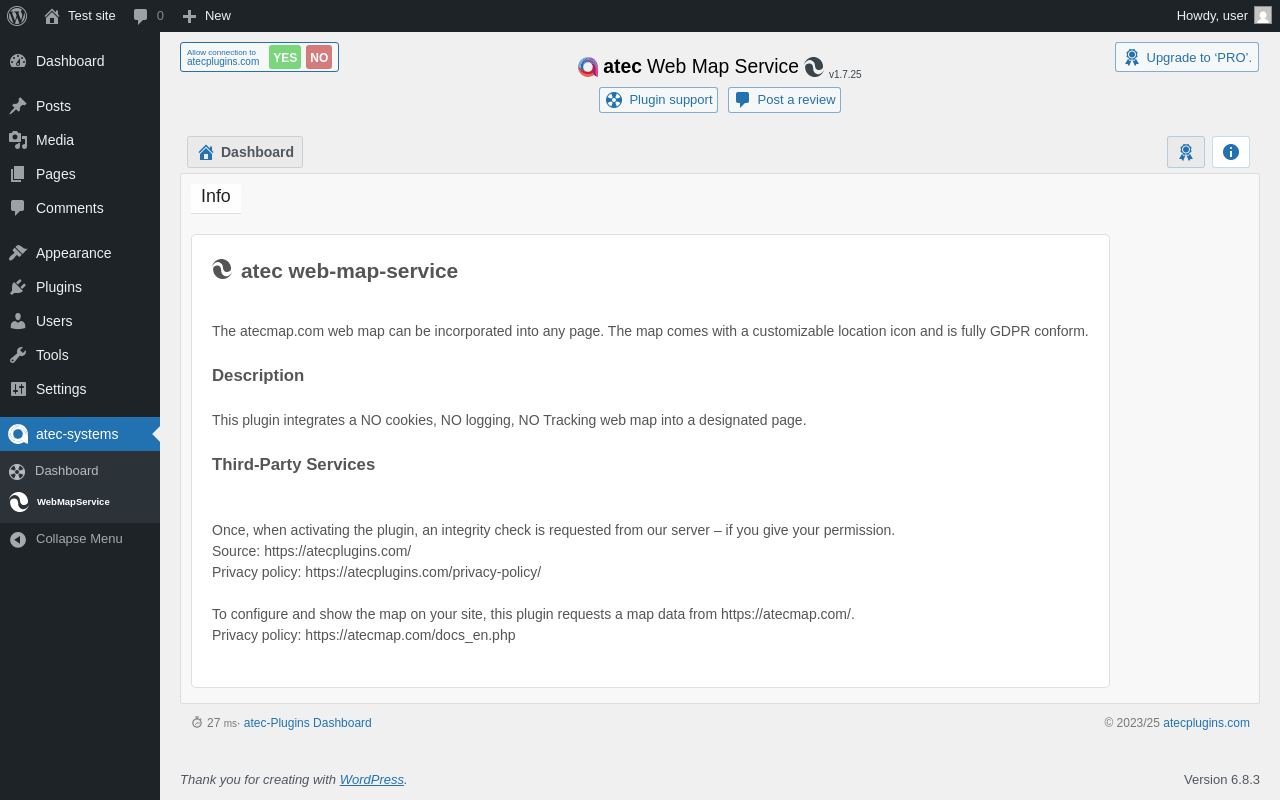
Task: Click the Upgrade to 'PRO' button
Action: pyautogui.click(x=1186, y=57)
